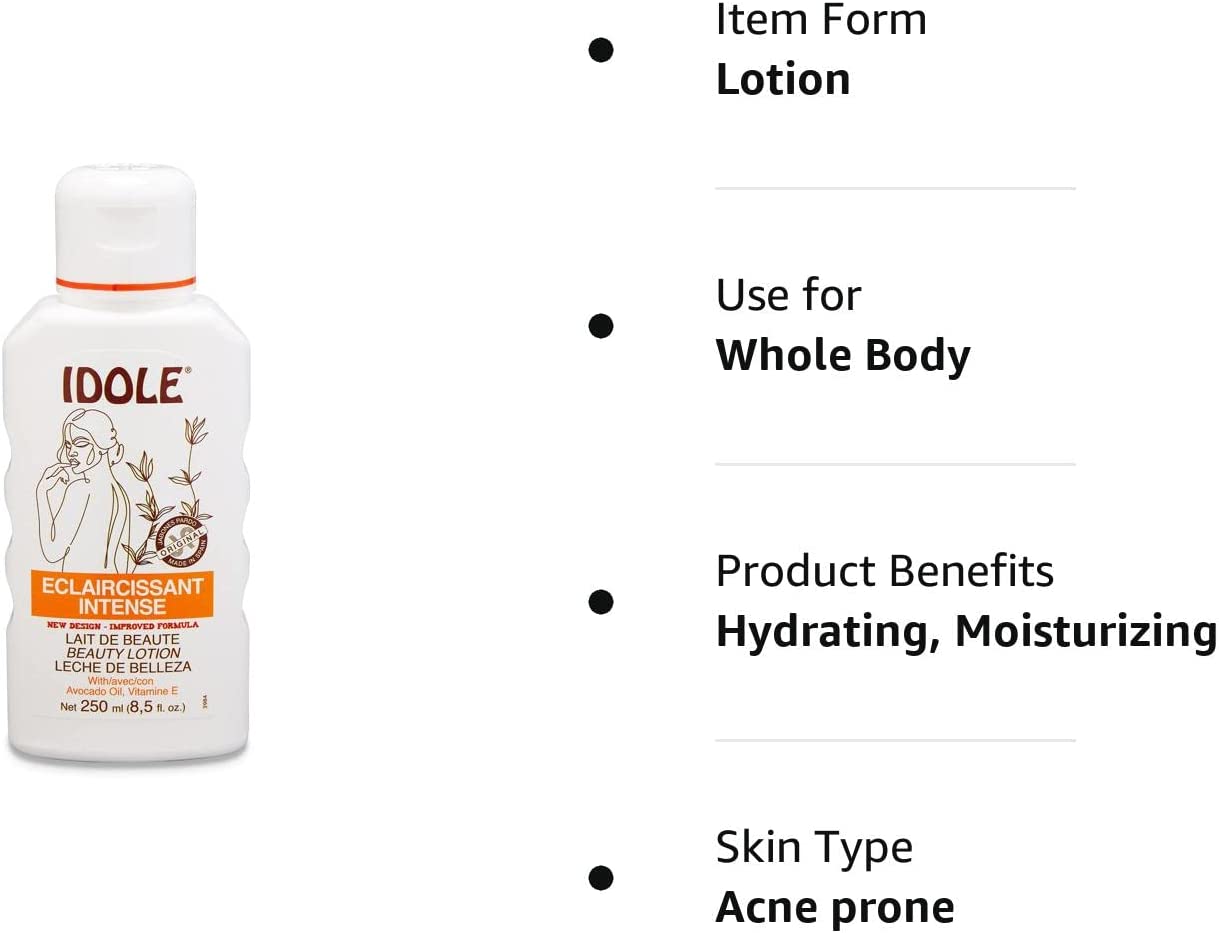Click the Item Form heading

tap(821, 20)
